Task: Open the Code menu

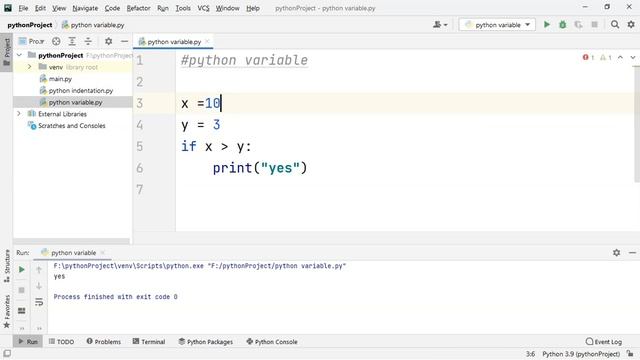Action: click(x=112, y=8)
